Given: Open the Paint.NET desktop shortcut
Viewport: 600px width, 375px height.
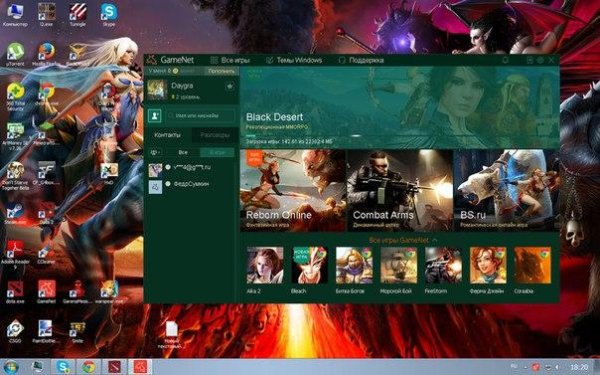Looking at the screenshot, I should [x=46, y=331].
